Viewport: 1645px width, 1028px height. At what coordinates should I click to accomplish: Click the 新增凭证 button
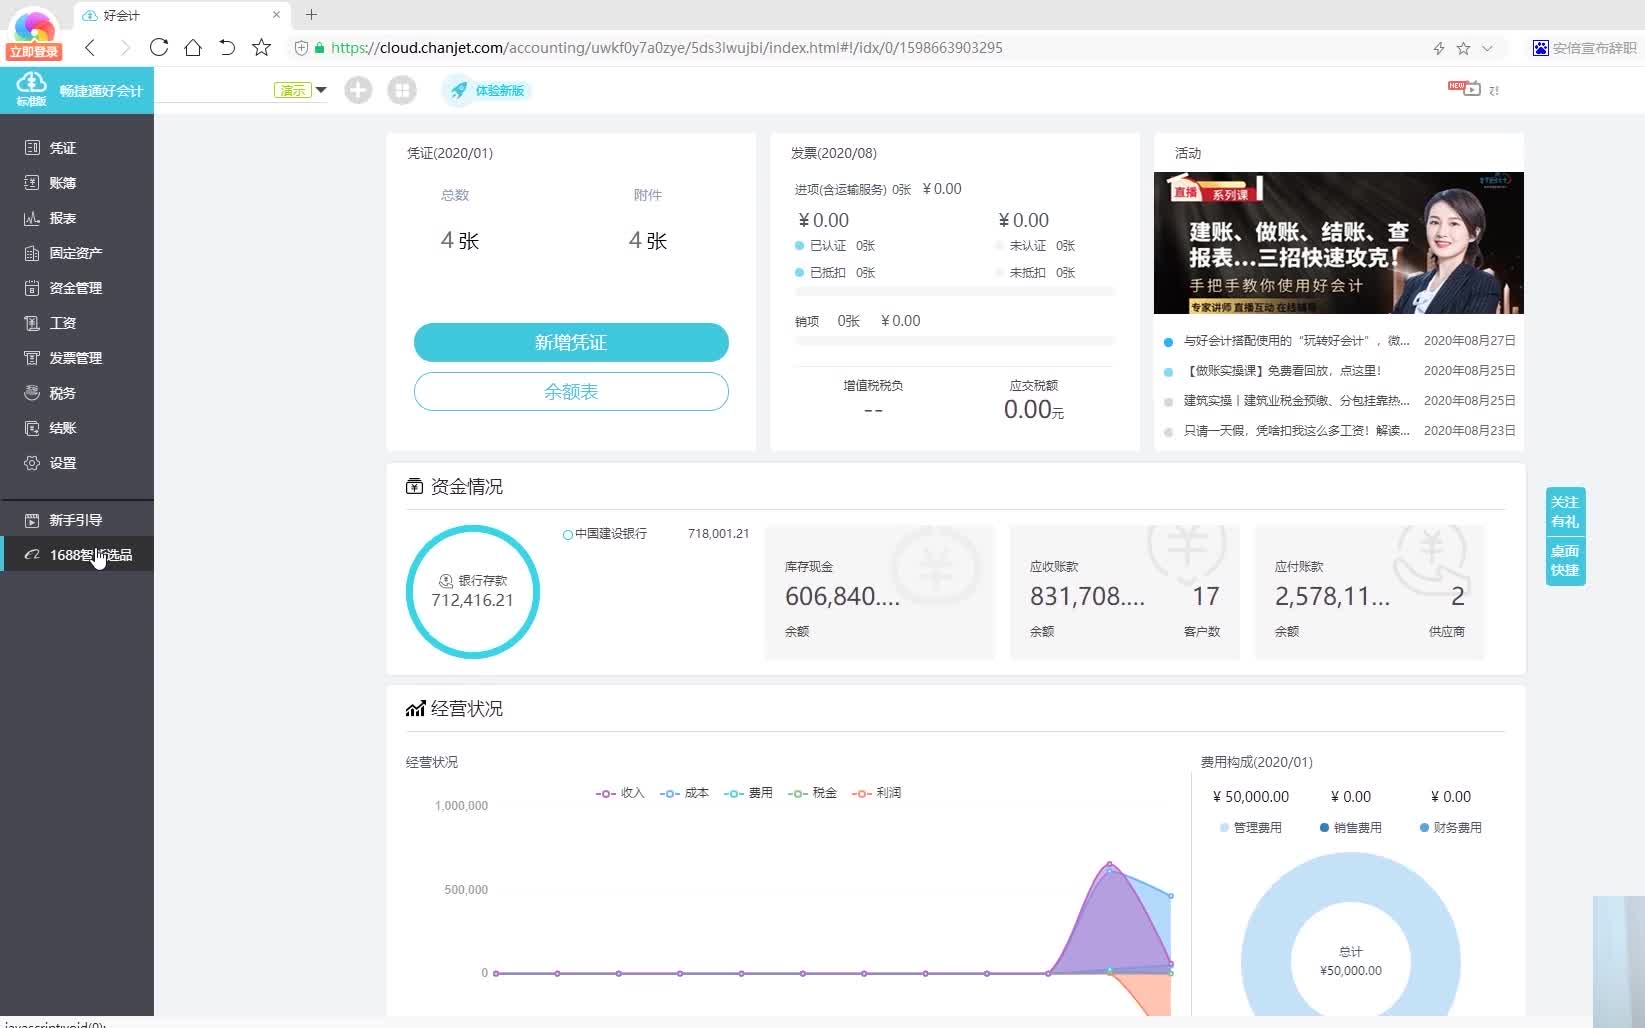[x=571, y=342]
